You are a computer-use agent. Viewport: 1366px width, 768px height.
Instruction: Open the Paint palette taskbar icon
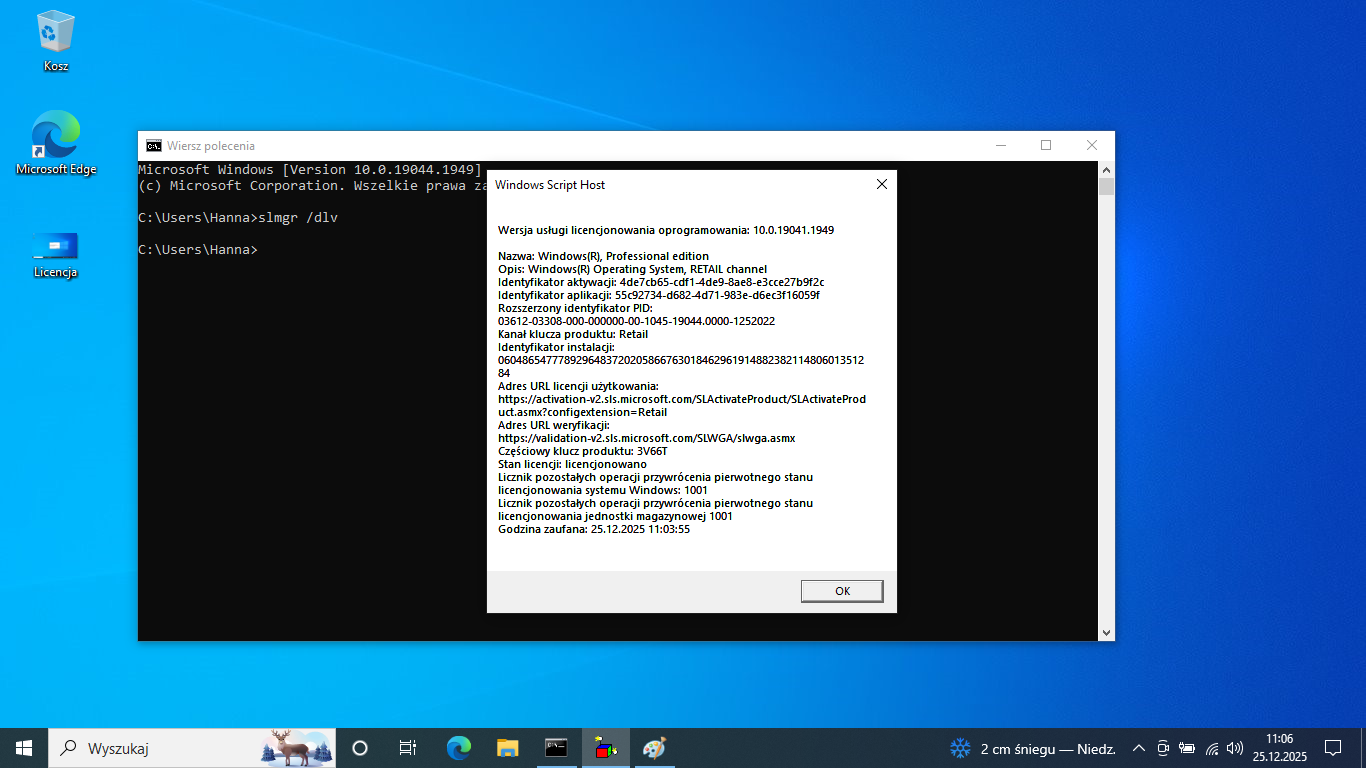point(654,748)
